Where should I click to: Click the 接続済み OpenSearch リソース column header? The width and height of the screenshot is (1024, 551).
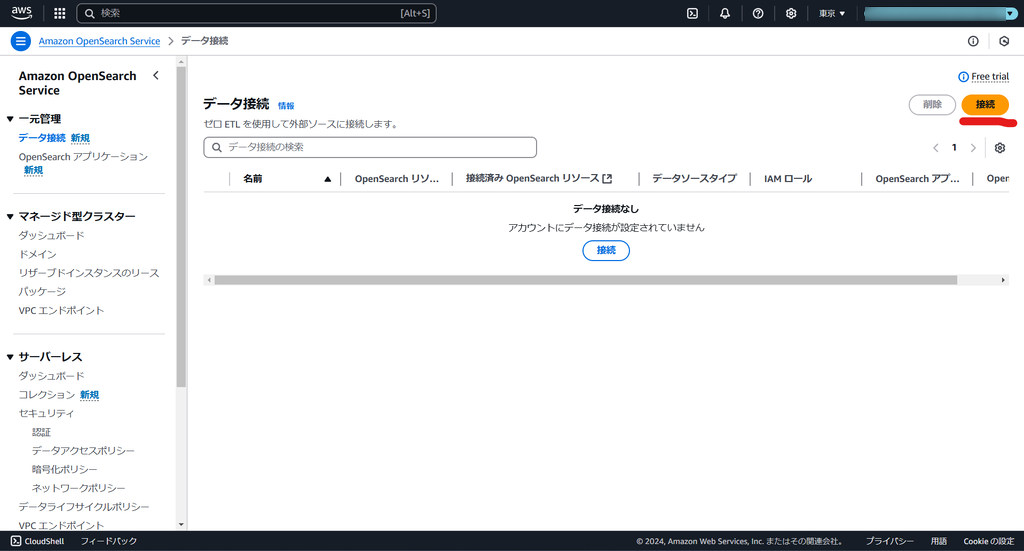[539, 178]
